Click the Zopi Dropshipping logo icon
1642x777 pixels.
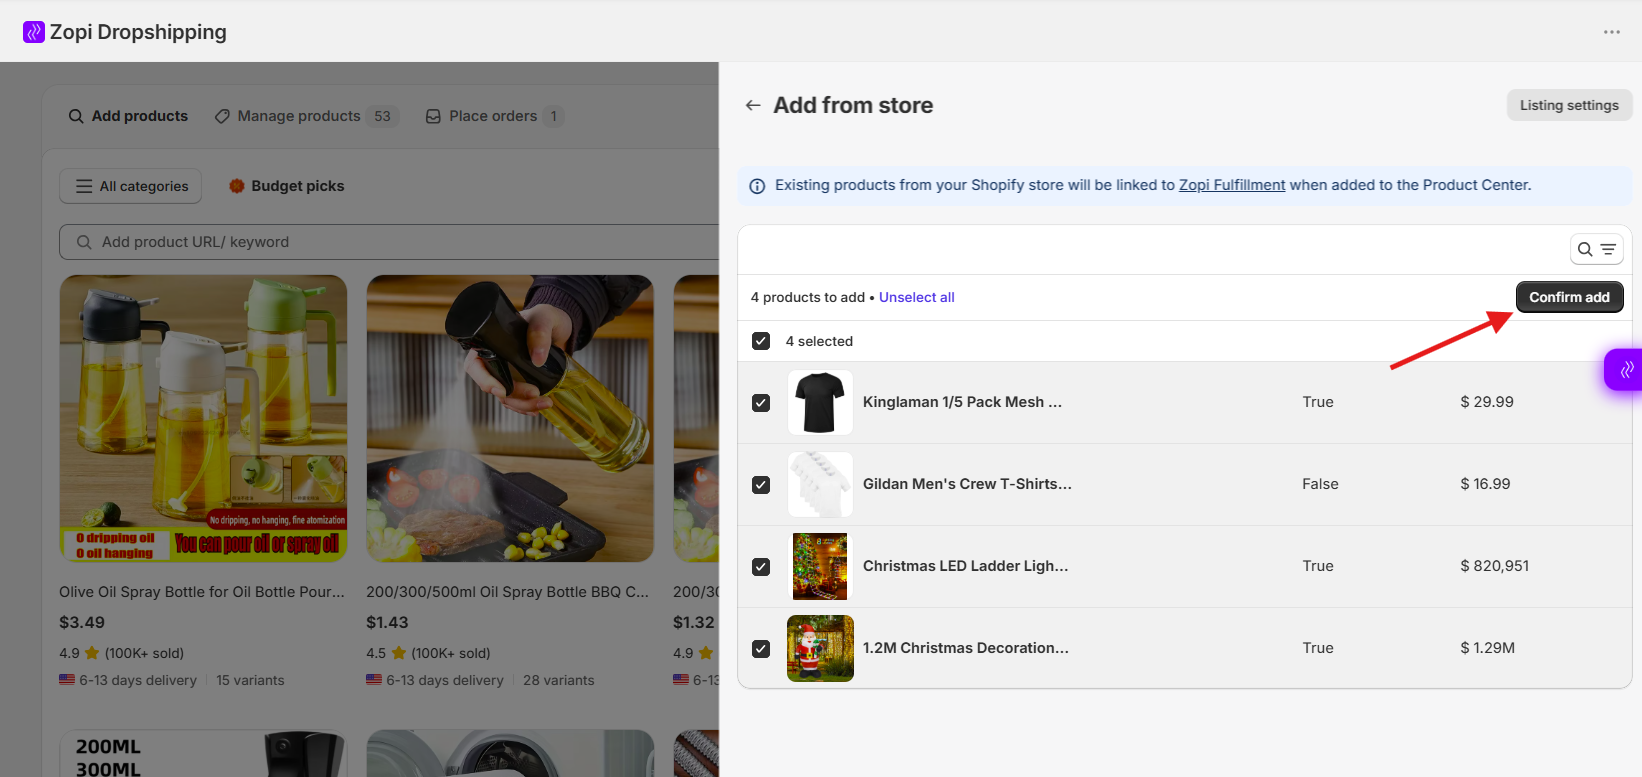coord(34,32)
